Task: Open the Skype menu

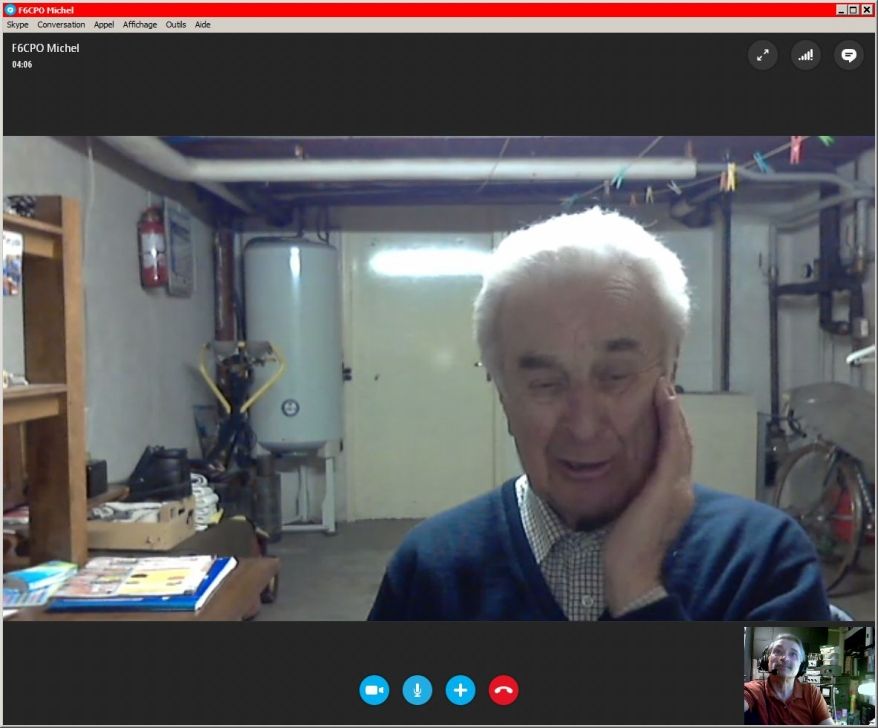Action: (x=17, y=25)
